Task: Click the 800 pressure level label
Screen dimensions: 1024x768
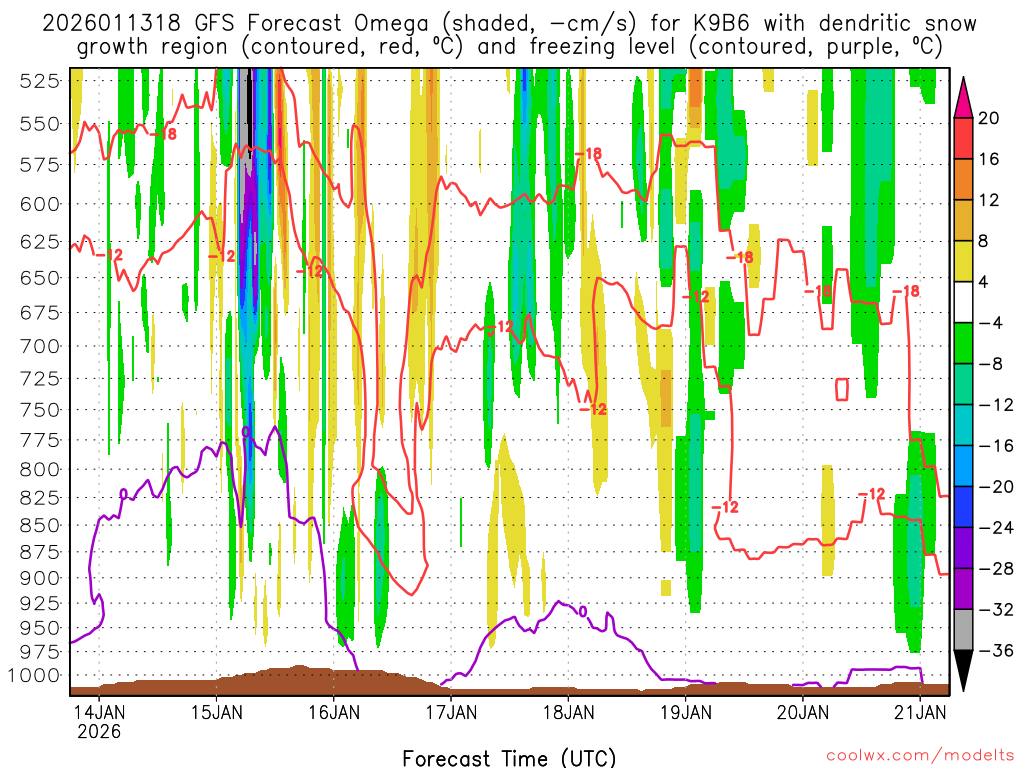Action: click(x=40, y=470)
